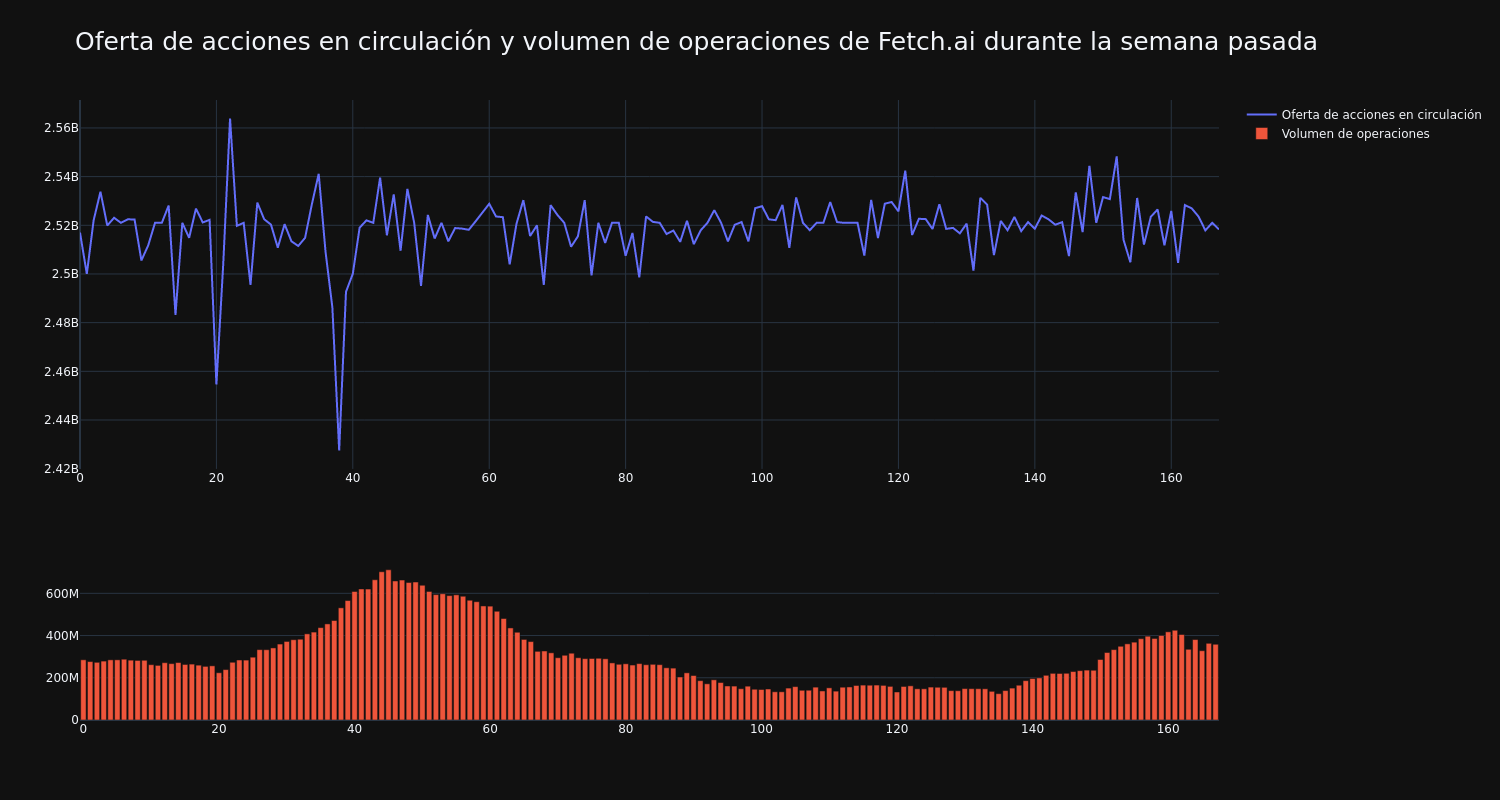1500x800 pixels.
Task: Click the 60 x-axis tick of line chart
Action: tap(489, 479)
